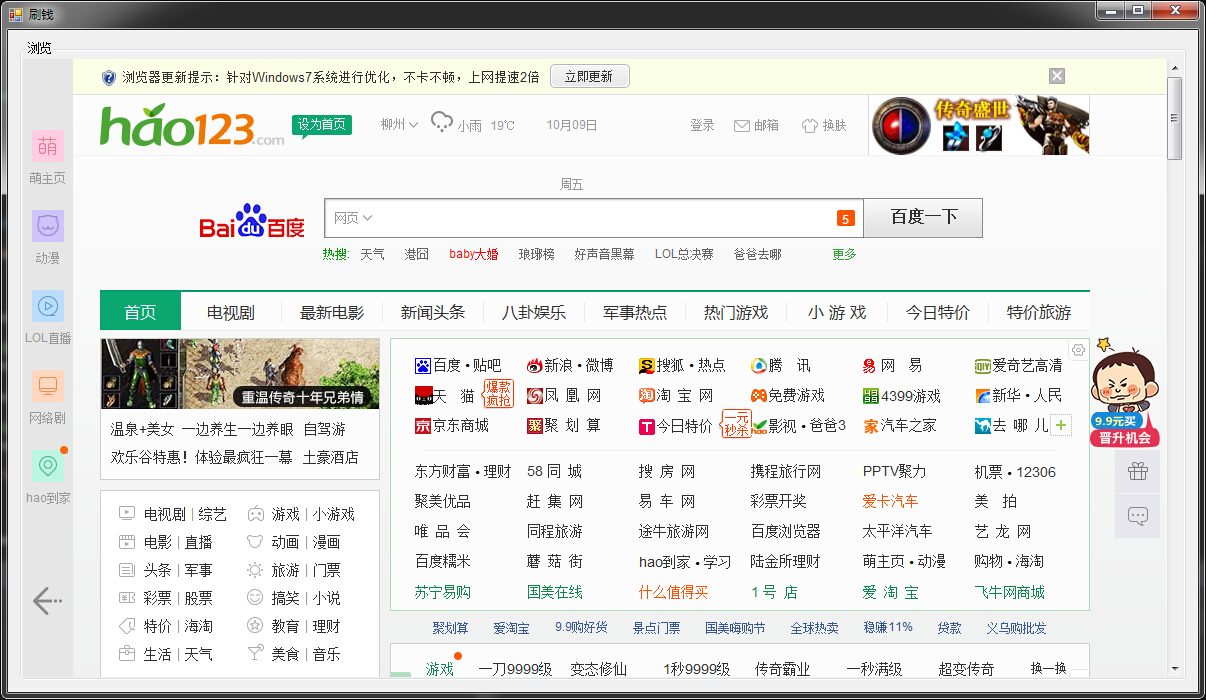This screenshot has width=1206, height=700.
Task: Open the 浏览 menu
Action: pyautogui.click(x=39, y=47)
